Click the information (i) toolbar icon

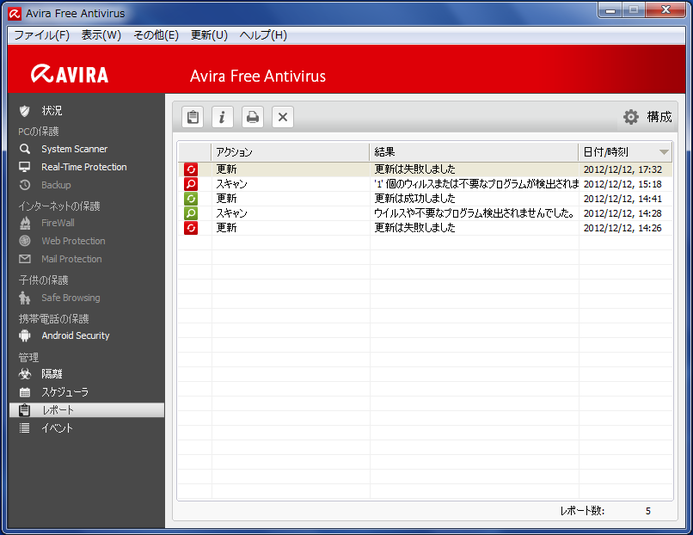click(x=222, y=117)
